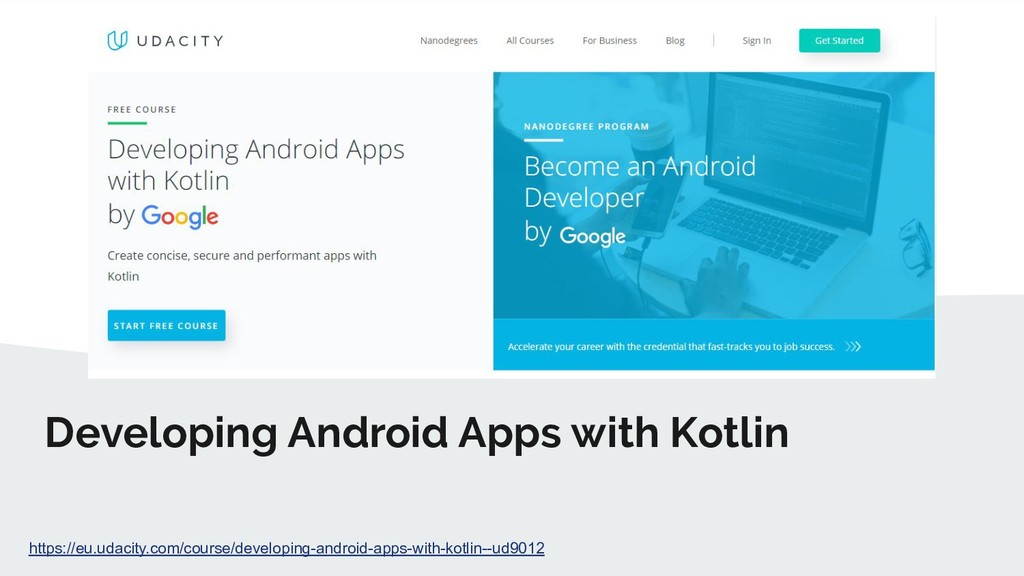The image size is (1024, 576).
Task: Click the 'Create concise, secure and performant' description
Action: (242, 266)
